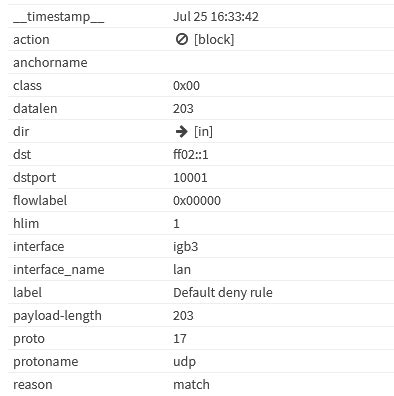This screenshot has width=394, height=396.
Task: Select the Default deny rule label
Action: 223,293
